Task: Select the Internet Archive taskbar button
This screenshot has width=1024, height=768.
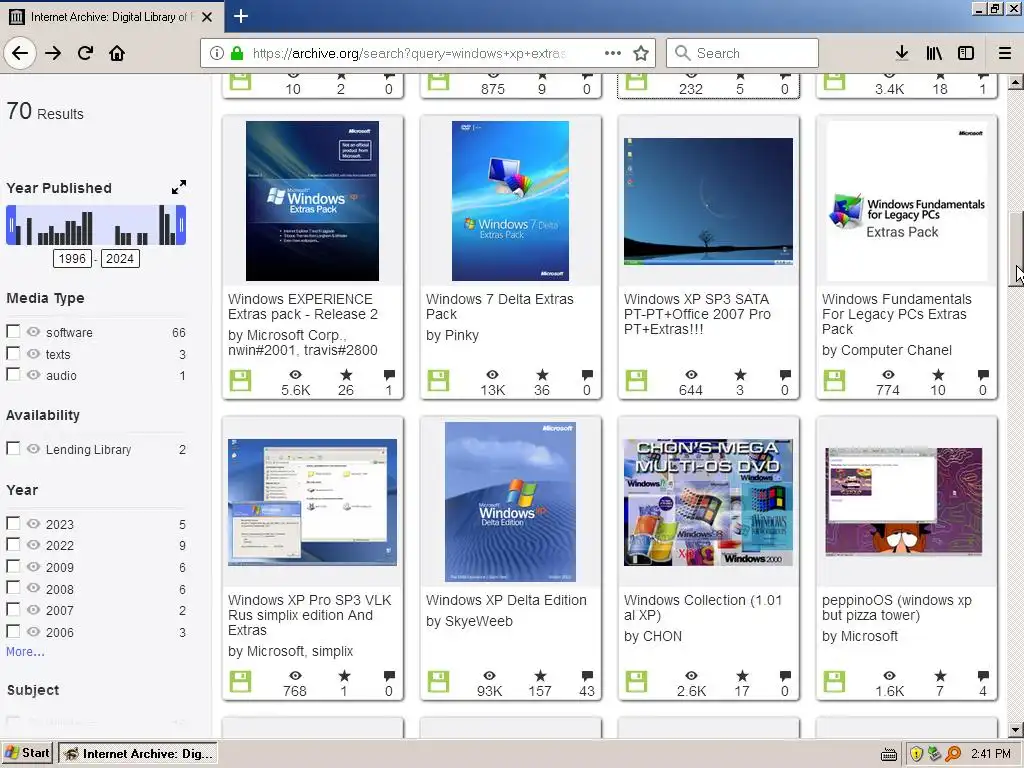Action: click(x=138, y=754)
